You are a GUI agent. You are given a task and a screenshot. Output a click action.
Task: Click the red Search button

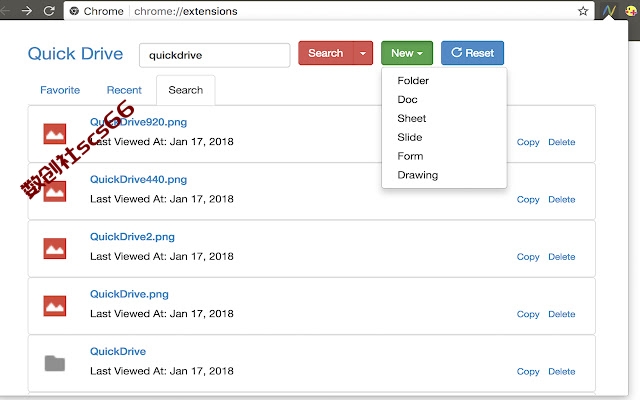(x=326, y=53)
